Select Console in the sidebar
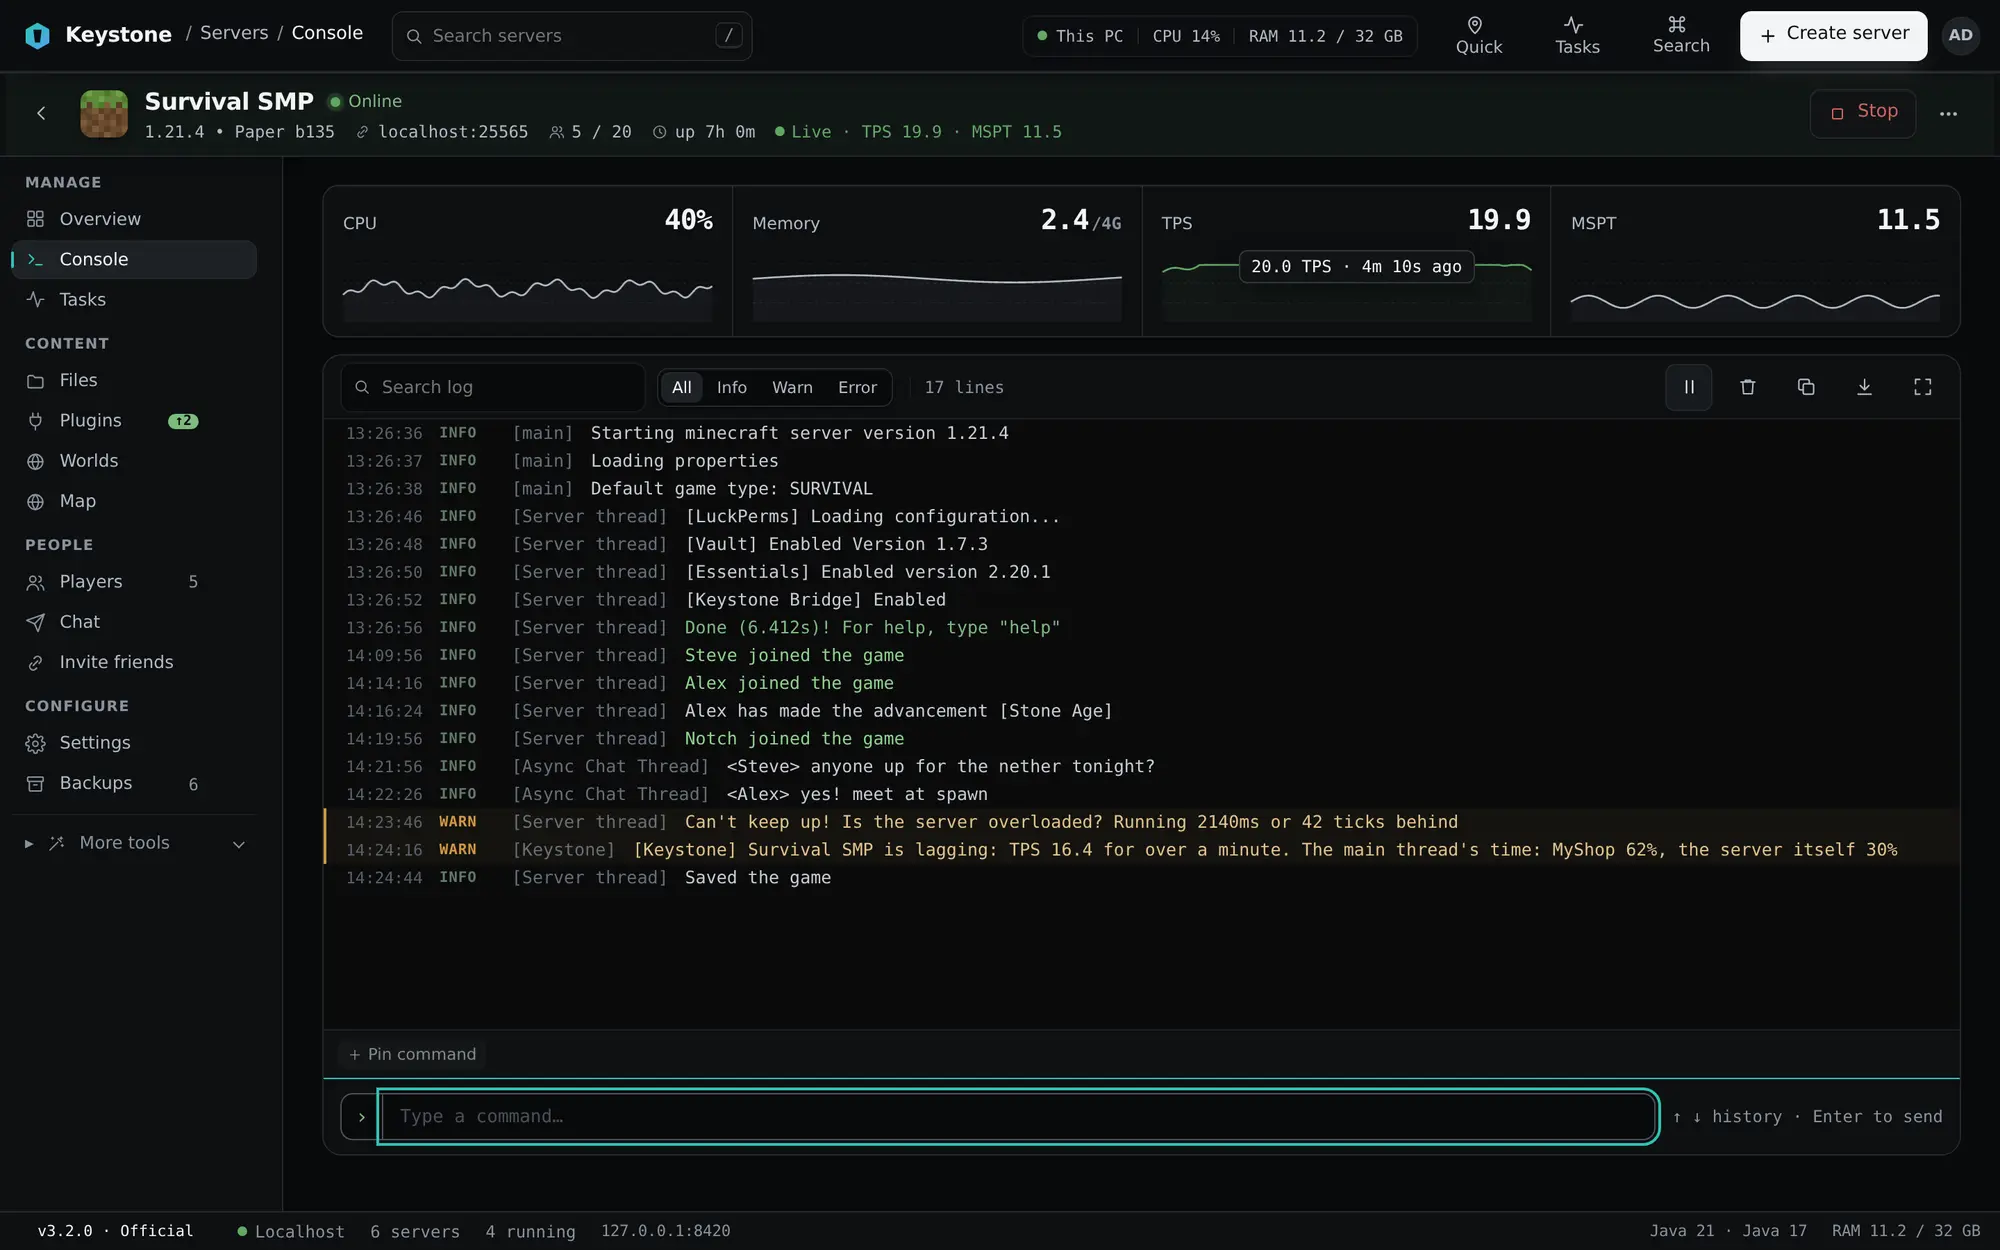Viewport: 2000px width, 1250px height. coord(134,259)
